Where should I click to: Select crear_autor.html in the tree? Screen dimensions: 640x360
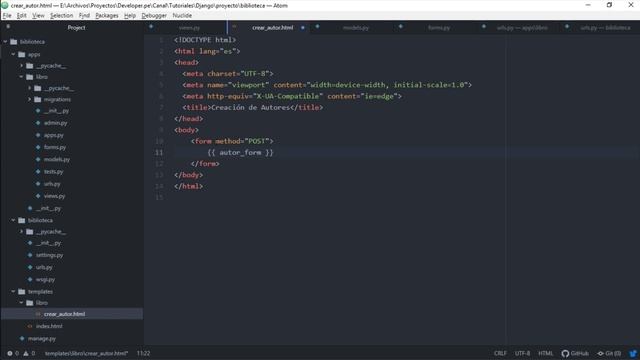pyautogui.click(x=64, y=314)
